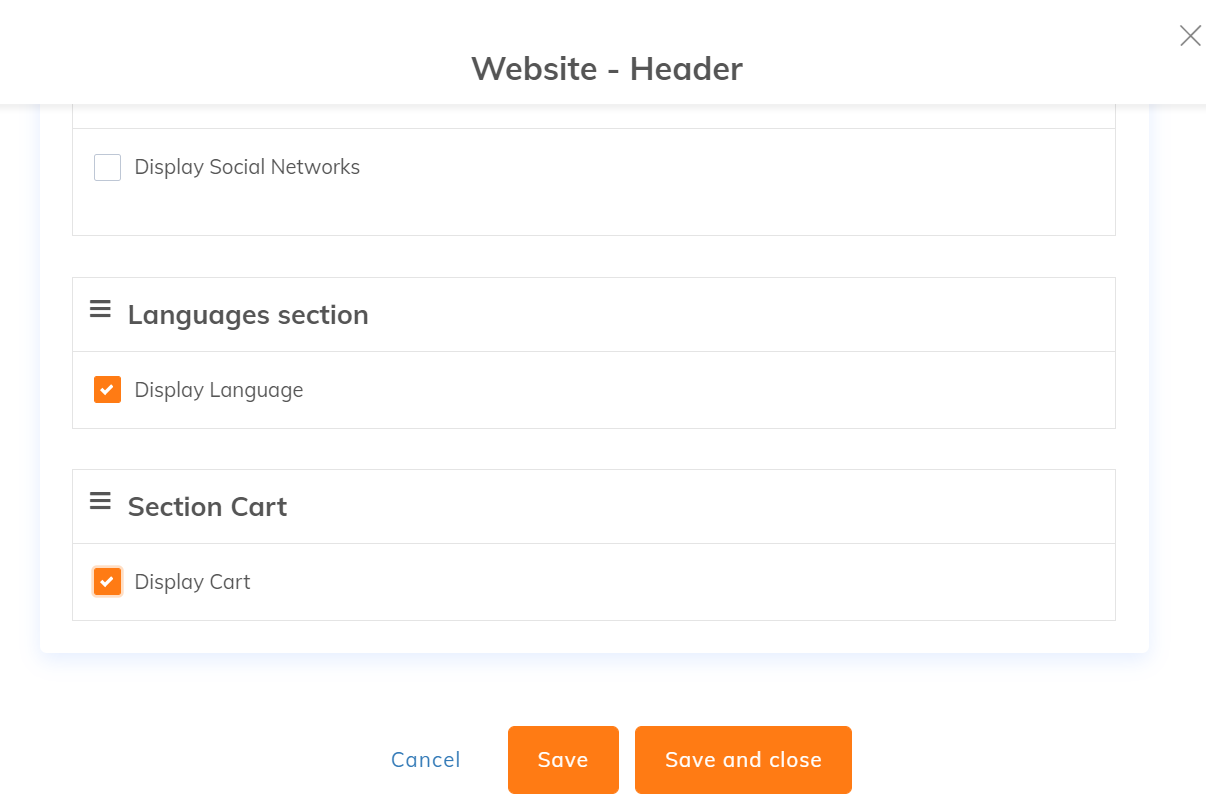This screenshot has width=1206, height=803.
Task: Collapse the Section Cart heading
Action: (x=207, y=507)
